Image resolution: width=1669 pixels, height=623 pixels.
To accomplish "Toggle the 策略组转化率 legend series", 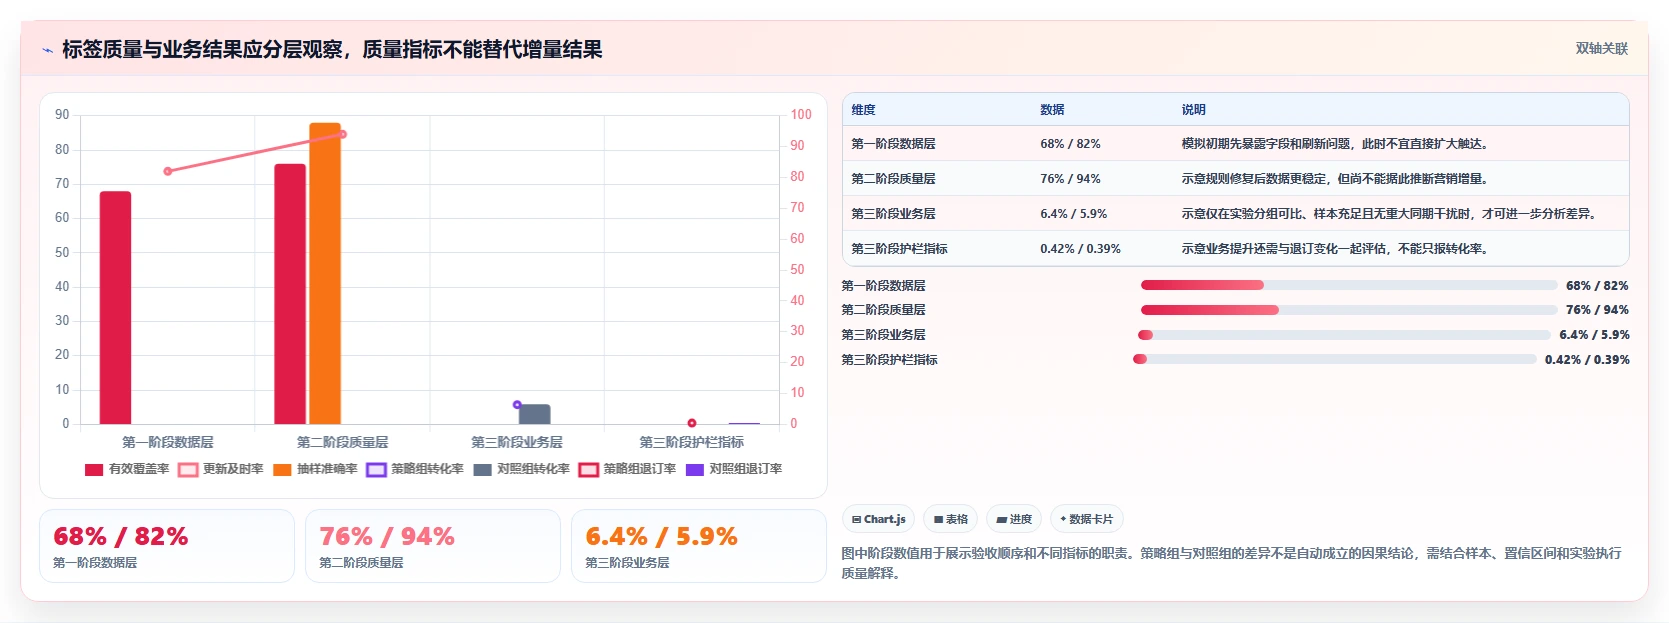I will [x=415, y=469].
